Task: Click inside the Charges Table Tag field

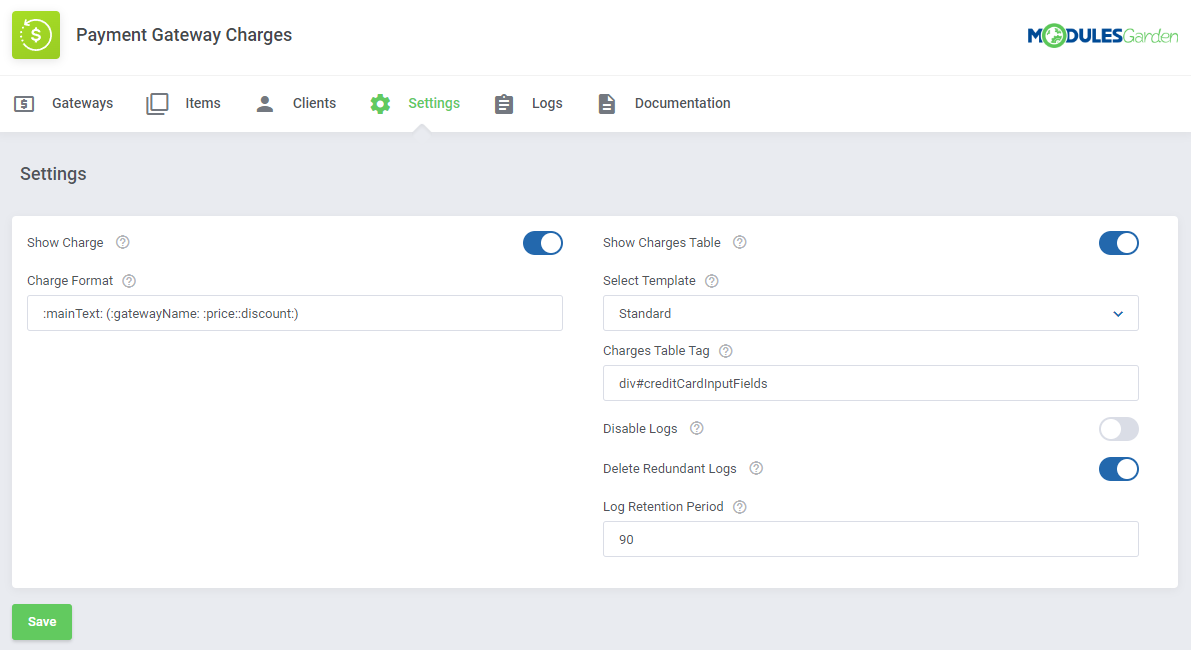Action: click(x=870, y=383)
